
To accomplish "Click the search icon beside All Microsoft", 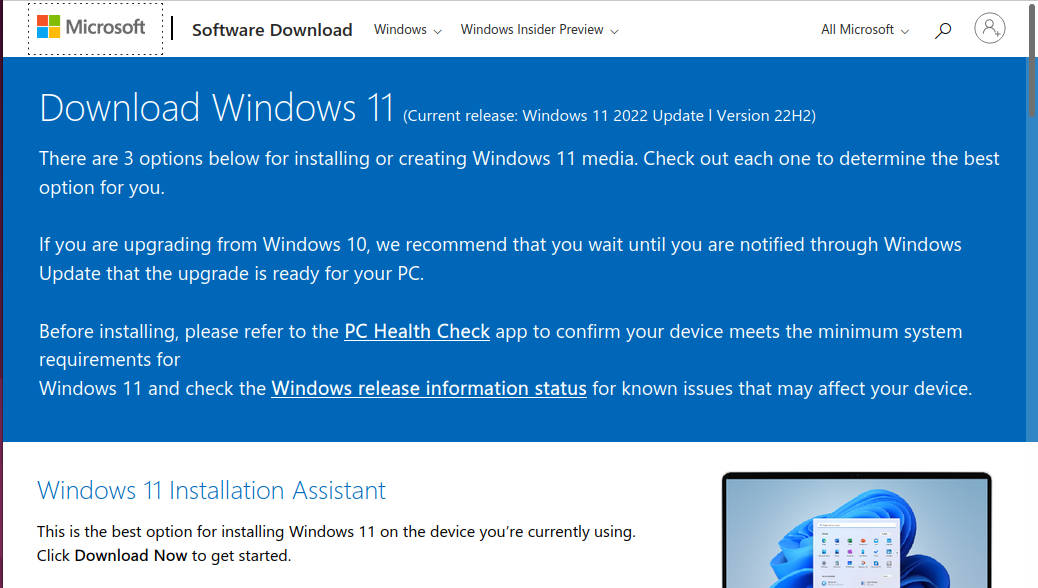I will coord(942,30).
